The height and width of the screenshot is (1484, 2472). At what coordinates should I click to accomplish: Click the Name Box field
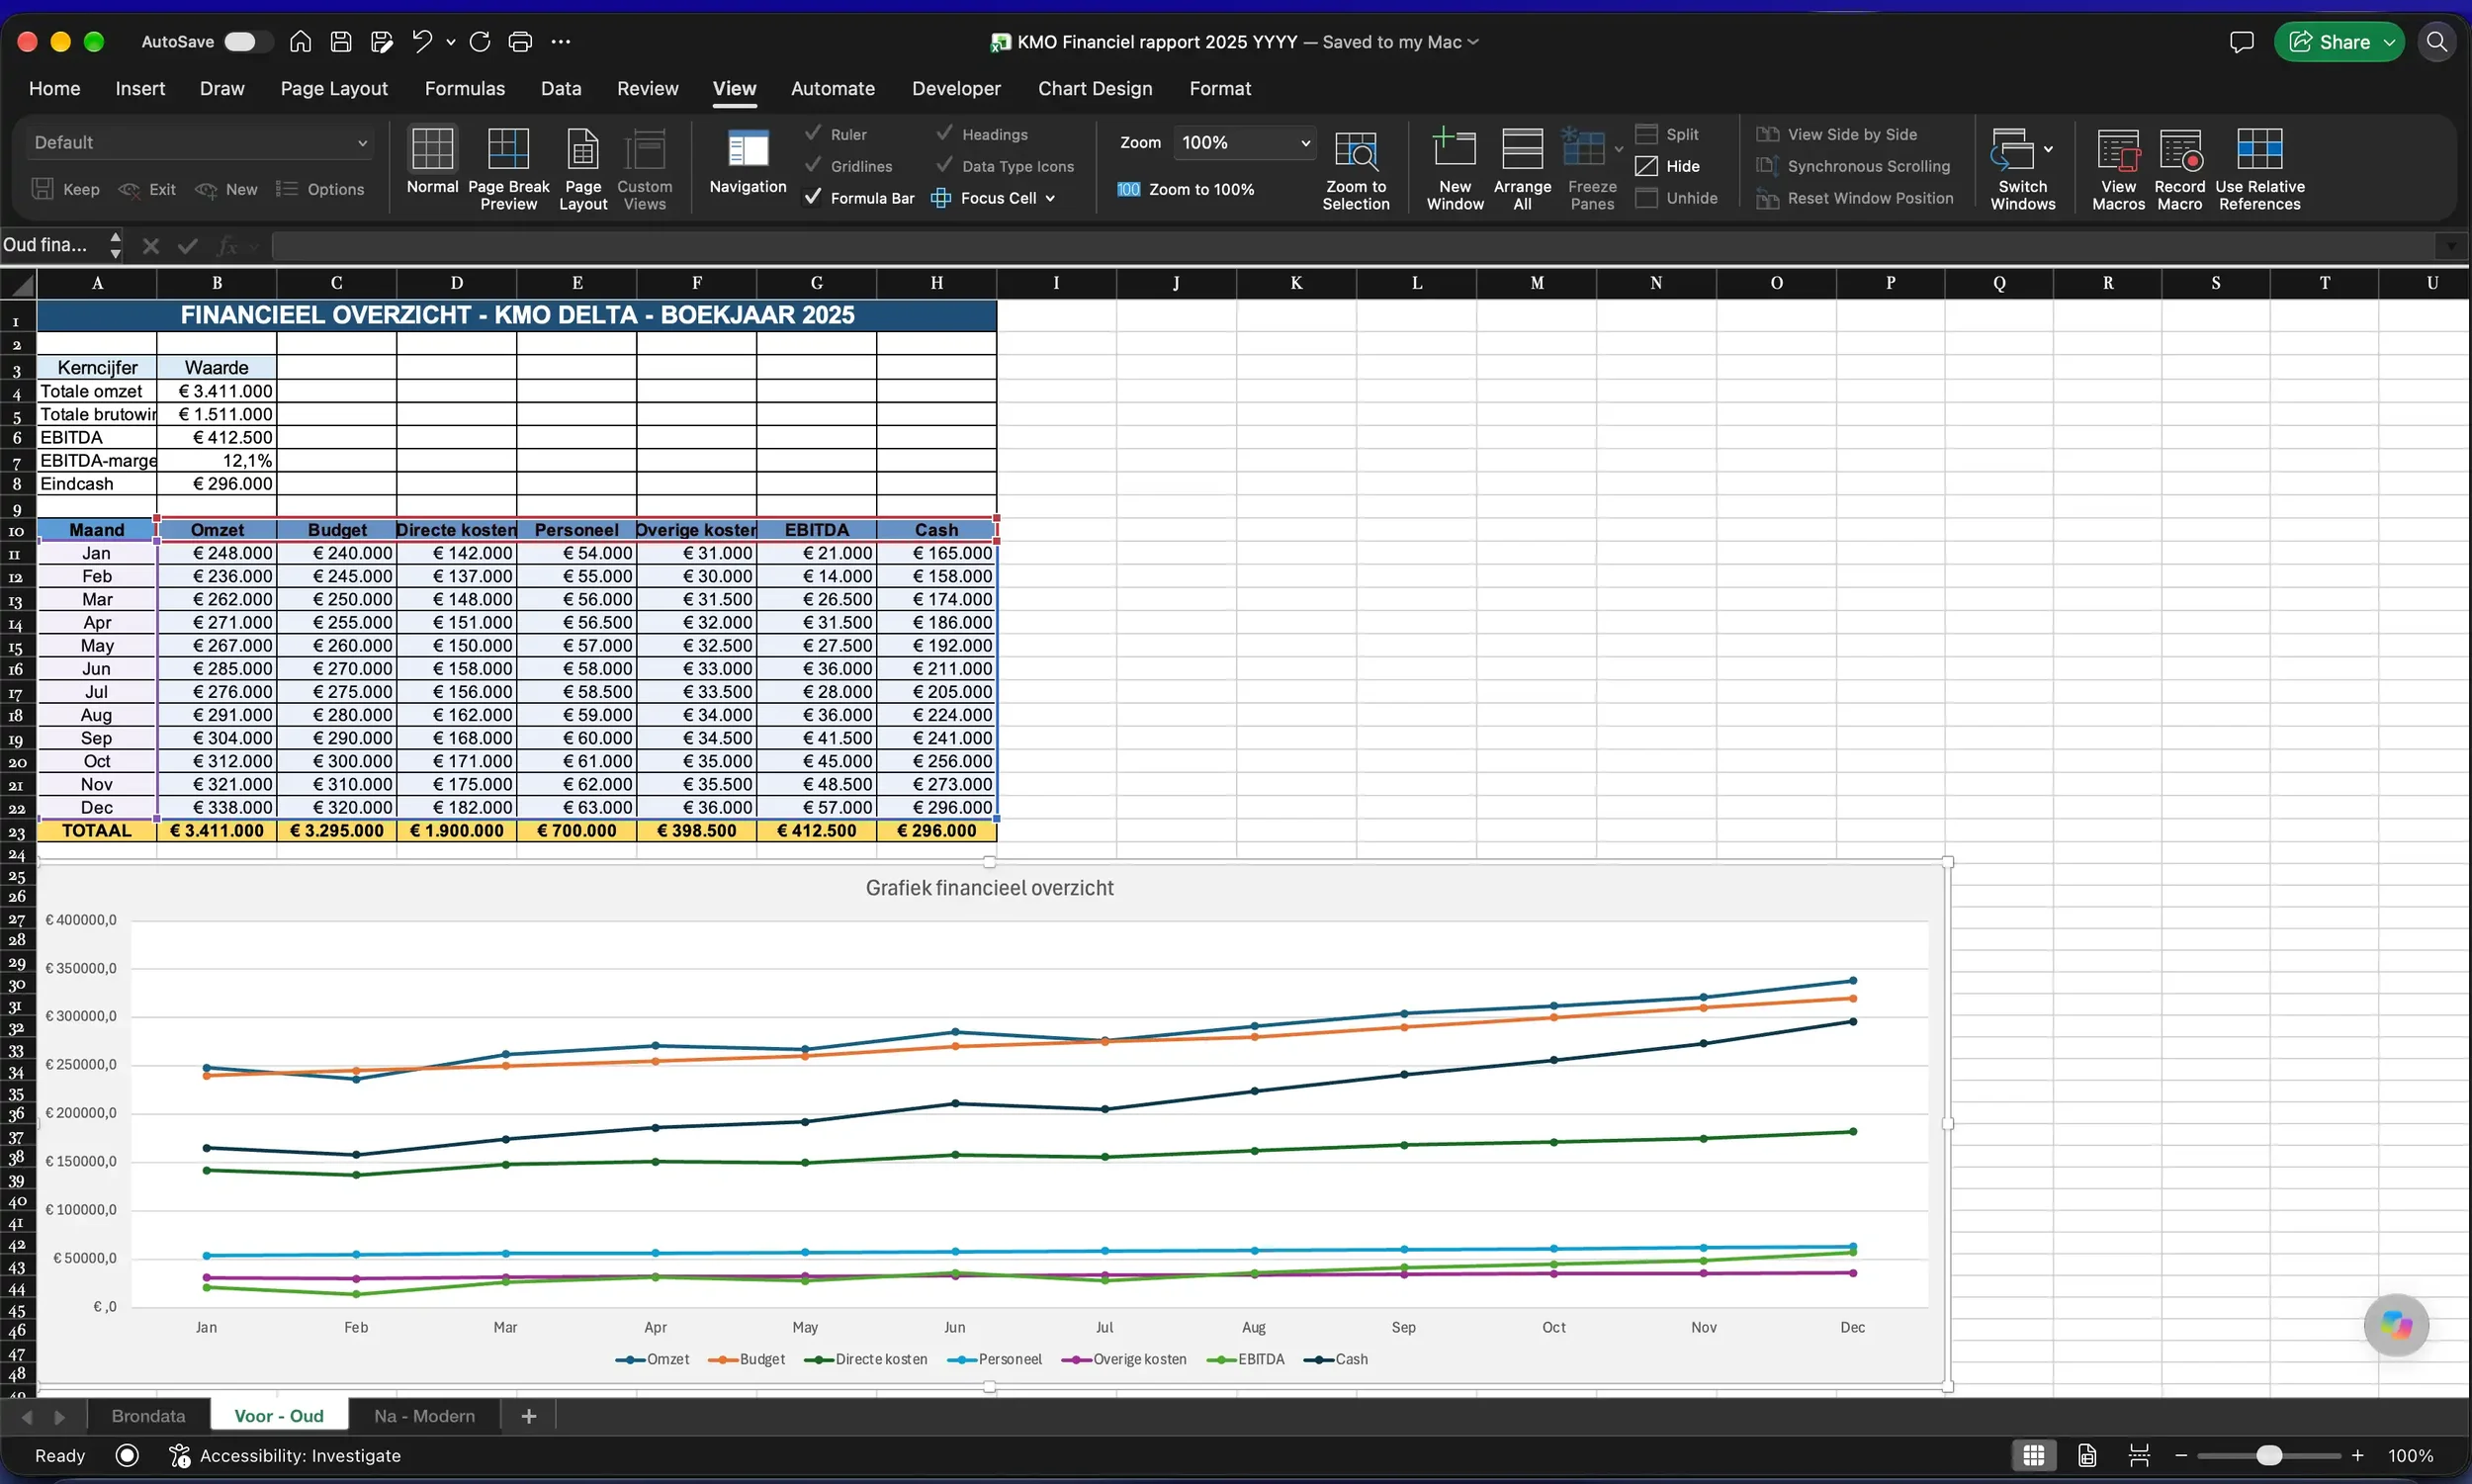(50, 245)
